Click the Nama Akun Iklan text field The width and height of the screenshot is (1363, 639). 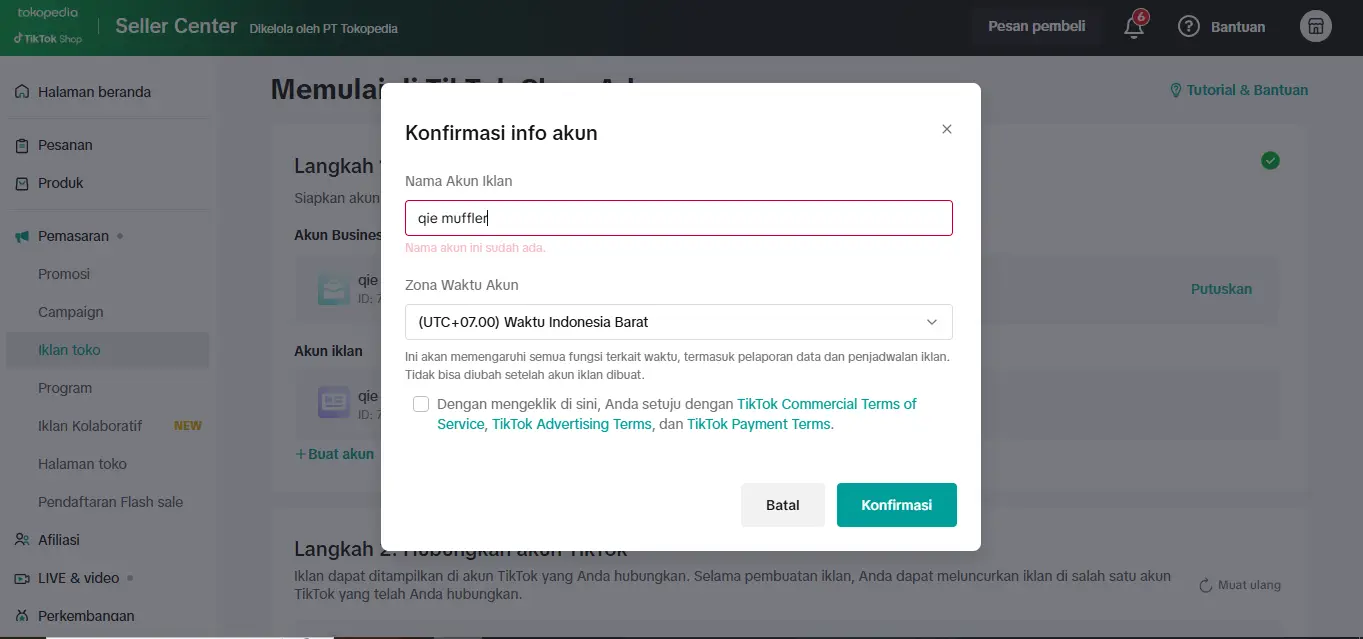(x=678, y=218)
